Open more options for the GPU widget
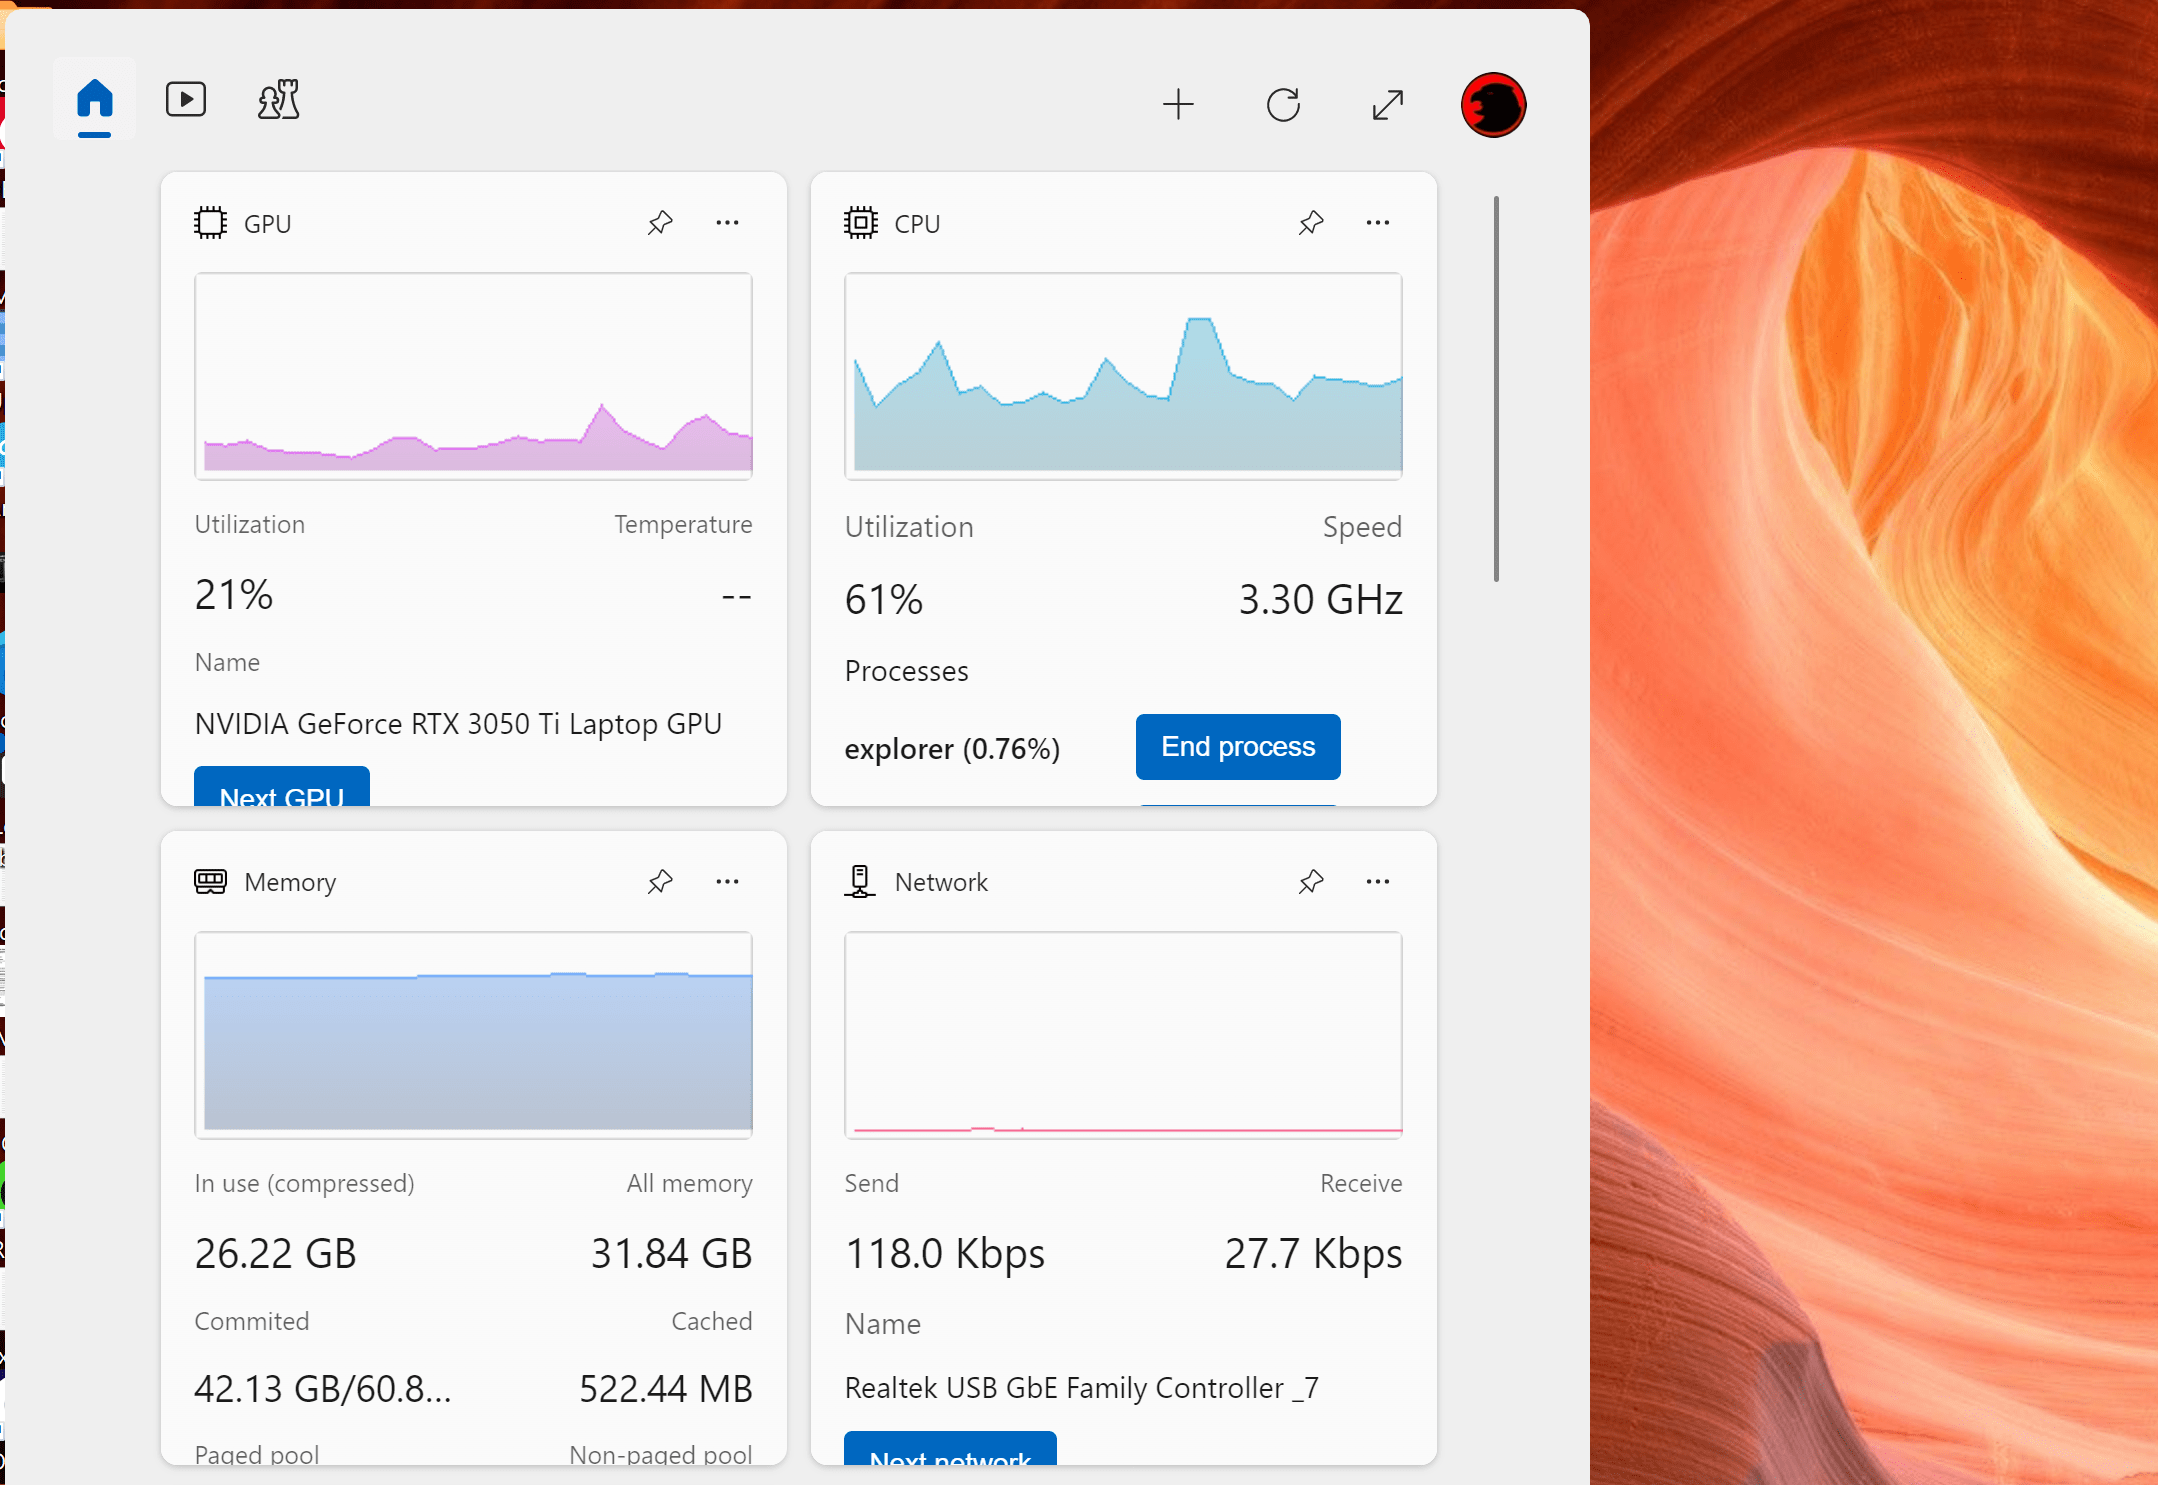 (727, 222)
